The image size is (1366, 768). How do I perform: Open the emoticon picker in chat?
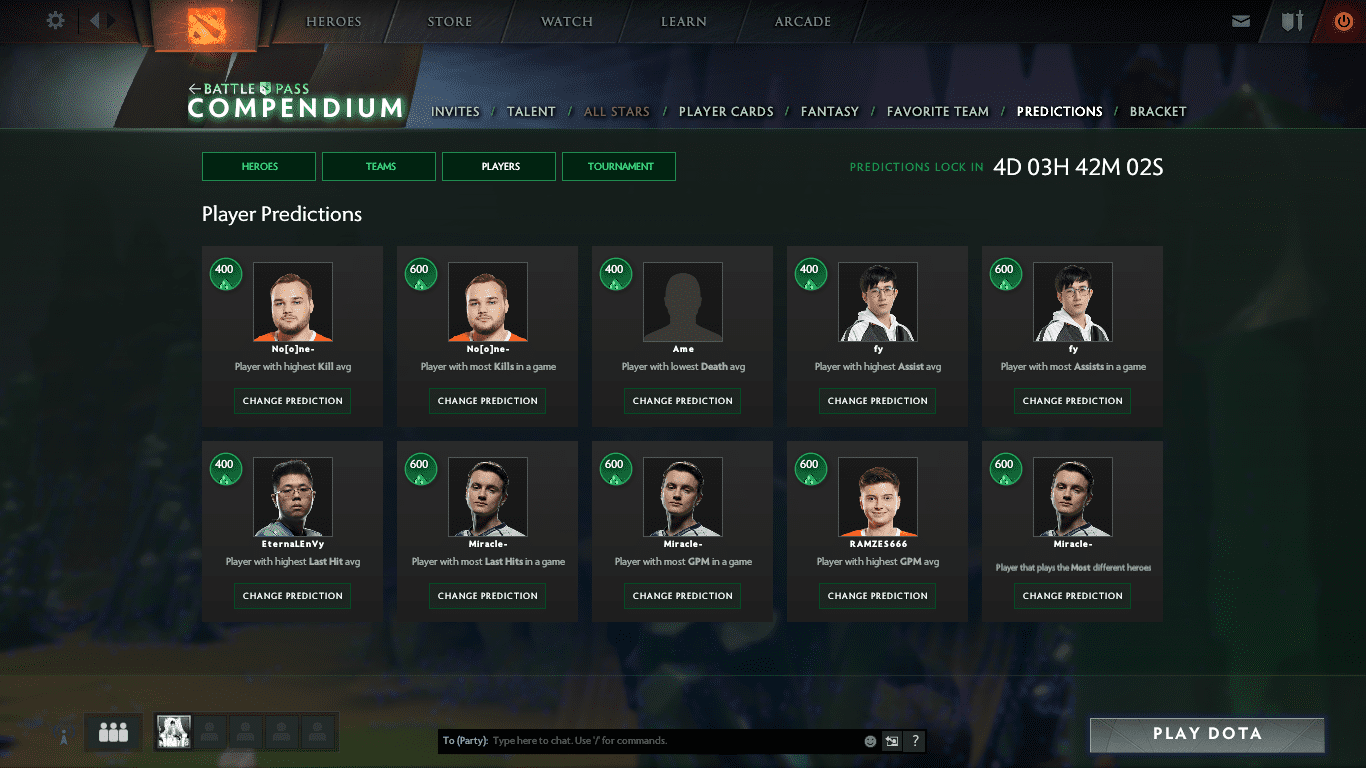tap(870, 741)
